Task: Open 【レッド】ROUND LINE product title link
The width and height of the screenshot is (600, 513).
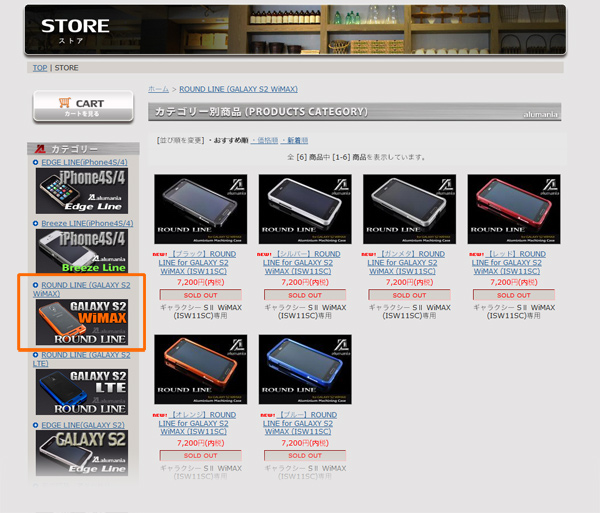Action: (509, 263)
